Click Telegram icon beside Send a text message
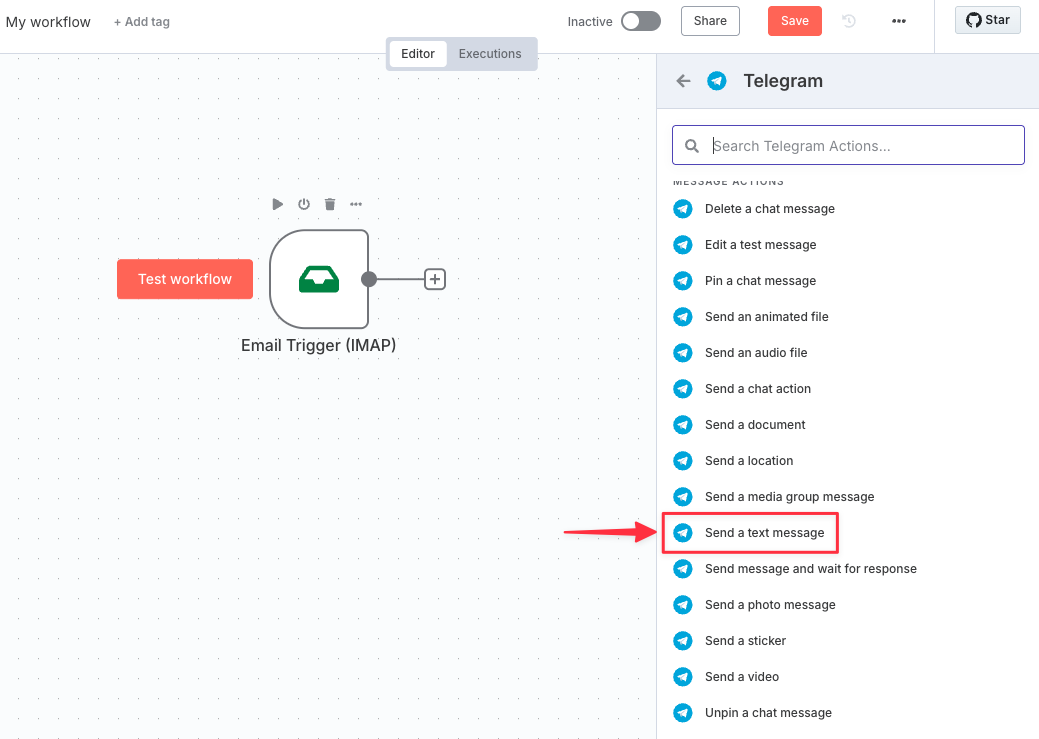Viewport: 1039px width, 739px height. (x=683, y=533)
